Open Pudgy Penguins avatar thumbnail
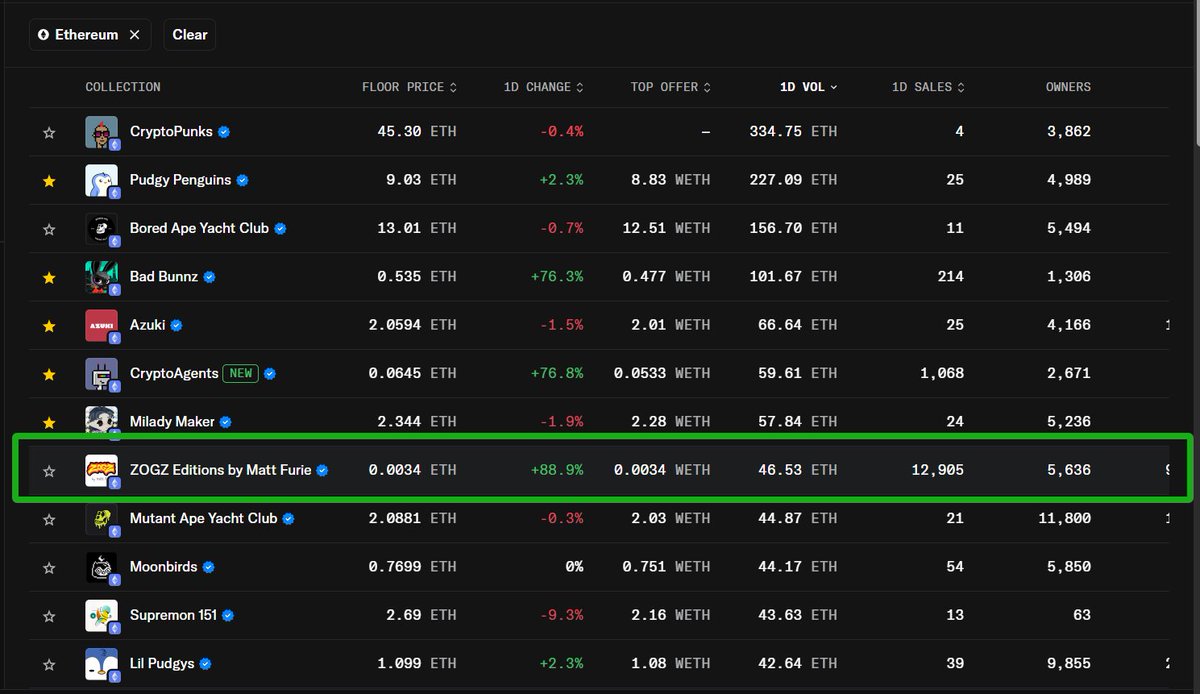1200x694 pixels. pyautogui.click(x=102, y=180)
